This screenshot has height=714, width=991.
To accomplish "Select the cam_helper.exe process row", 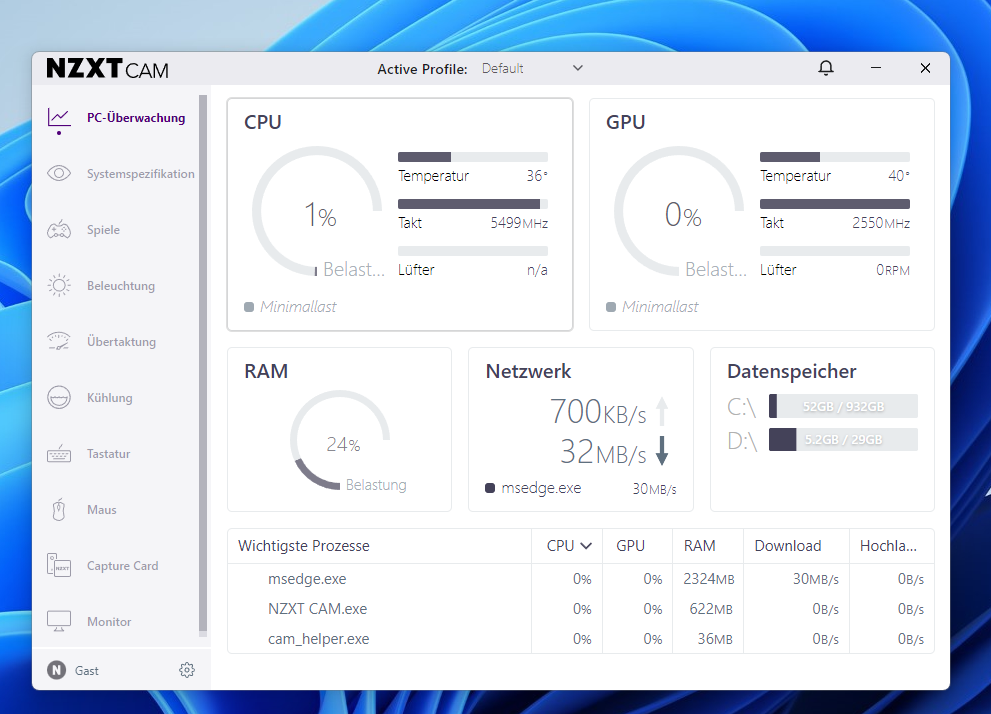I will point(580,639).
